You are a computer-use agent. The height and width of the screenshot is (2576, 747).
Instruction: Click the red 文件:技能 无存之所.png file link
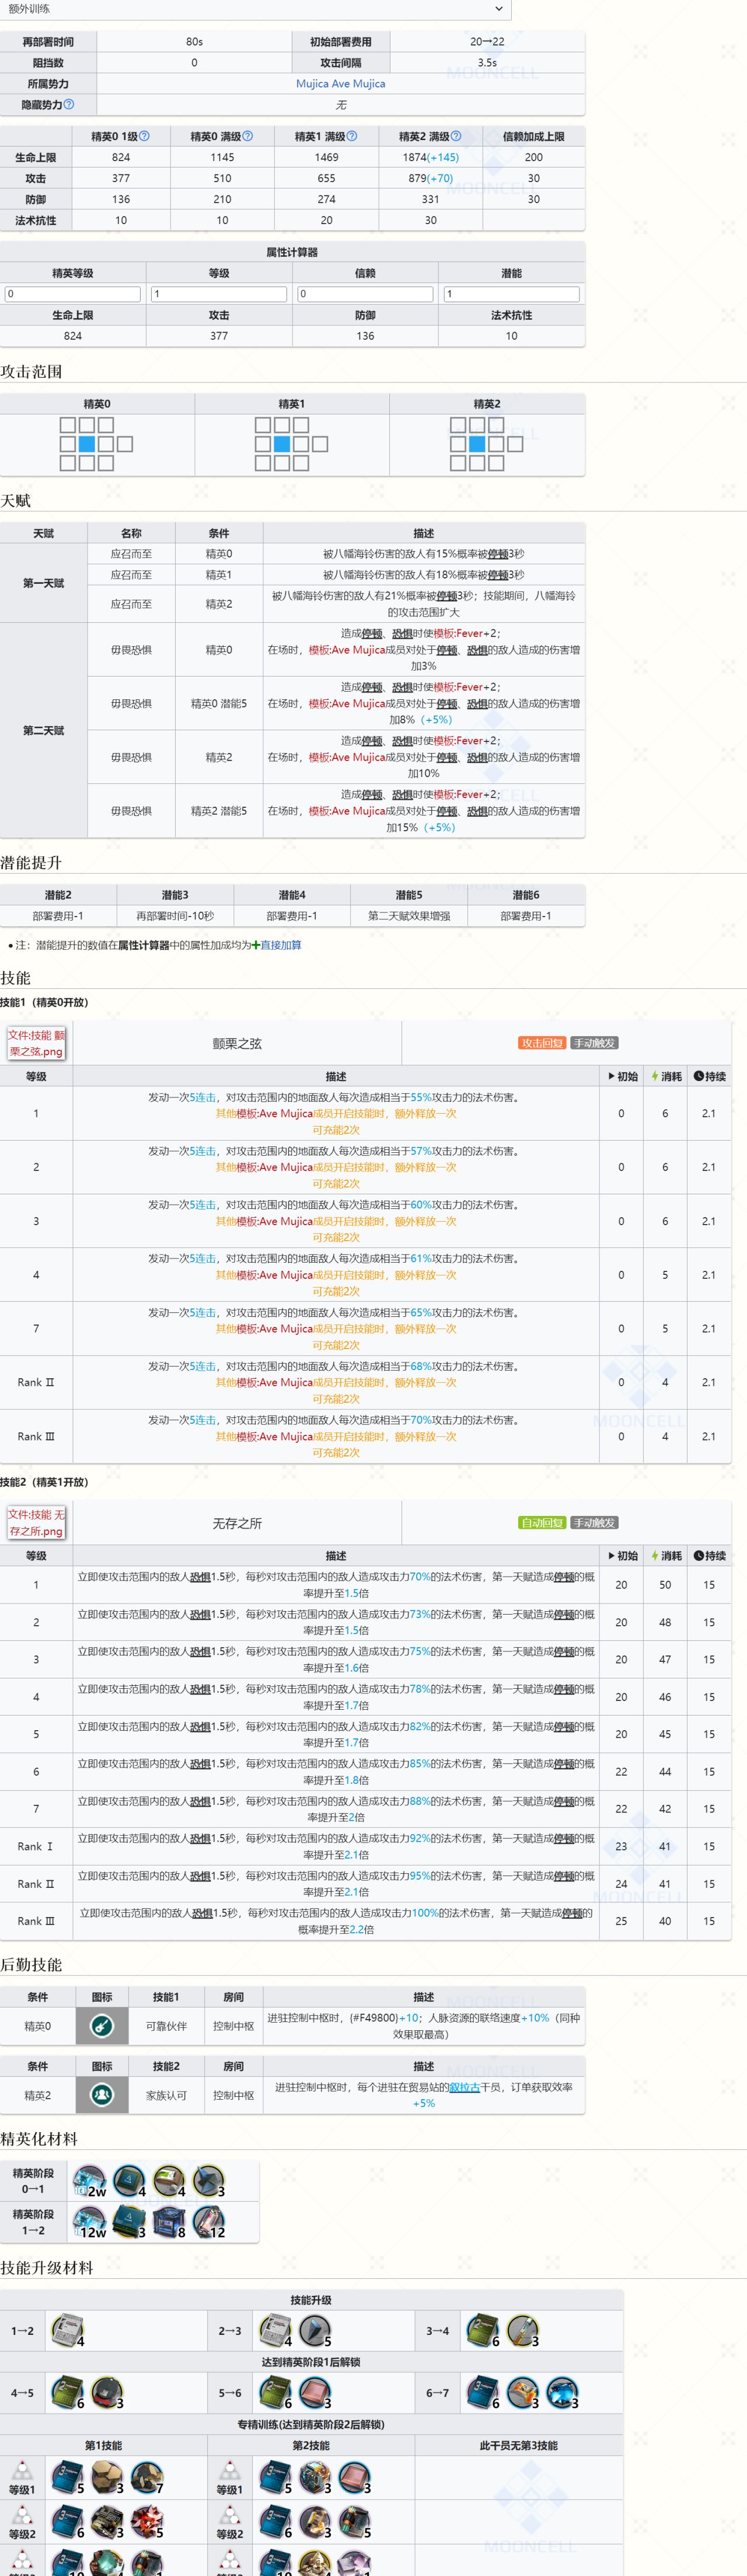coord(36,1522)
